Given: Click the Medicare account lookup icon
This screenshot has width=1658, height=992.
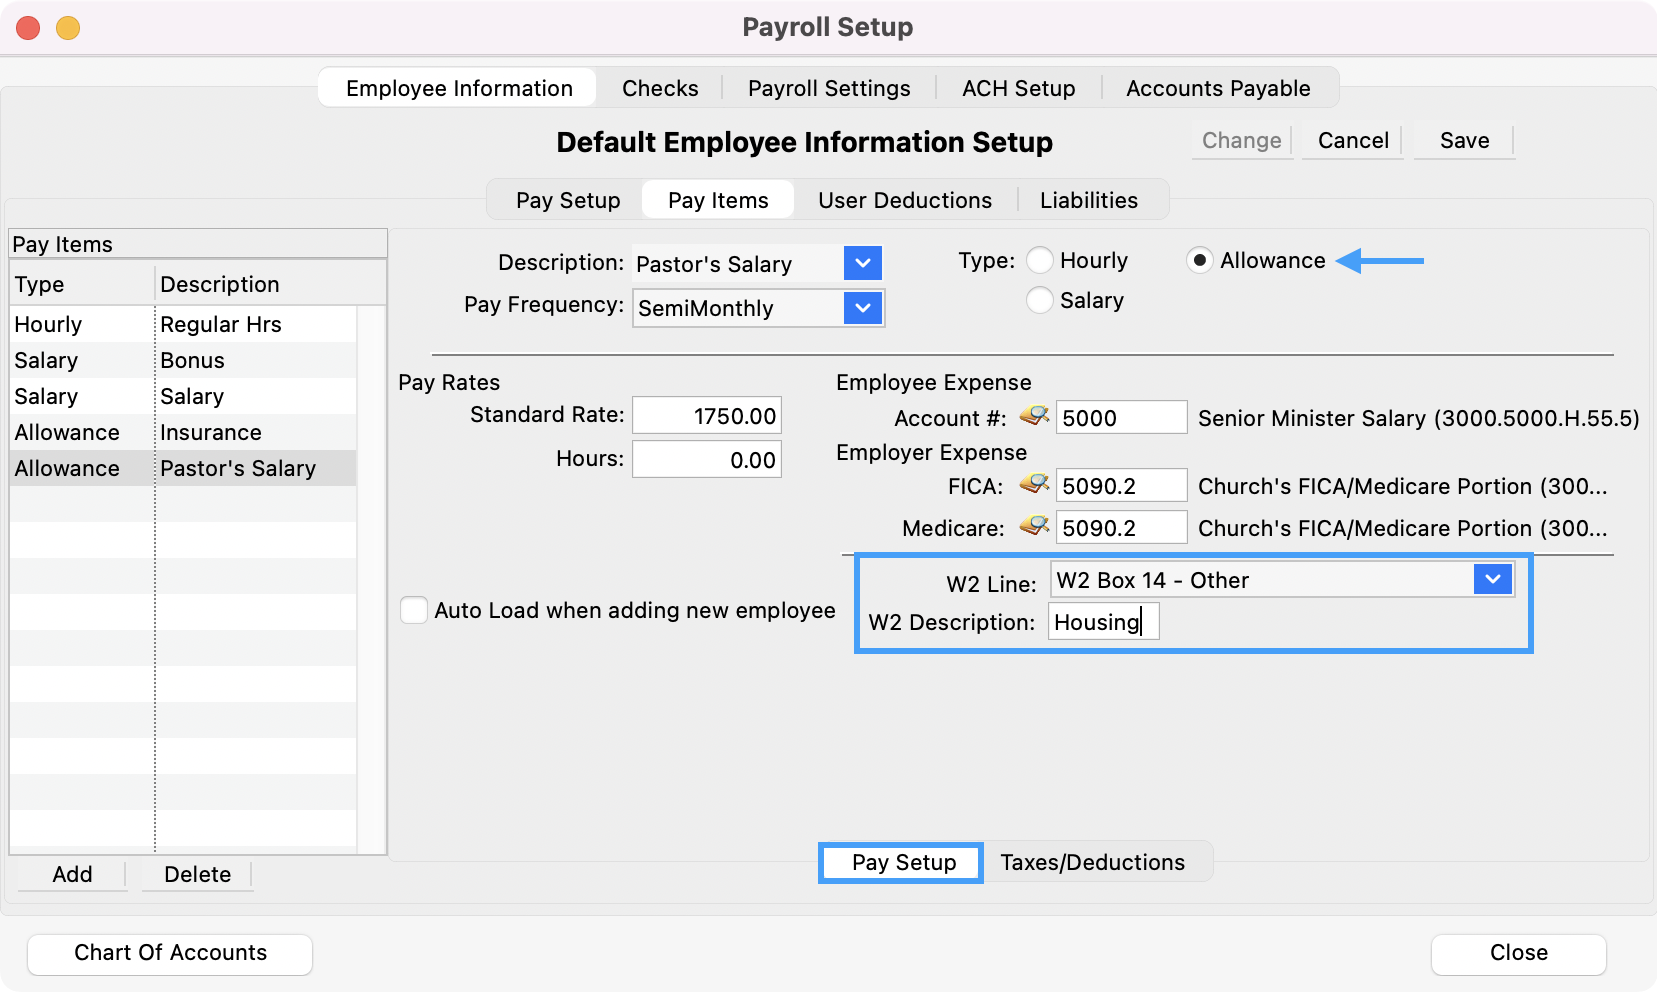Looking at the screenshot, I should 1033,526.
